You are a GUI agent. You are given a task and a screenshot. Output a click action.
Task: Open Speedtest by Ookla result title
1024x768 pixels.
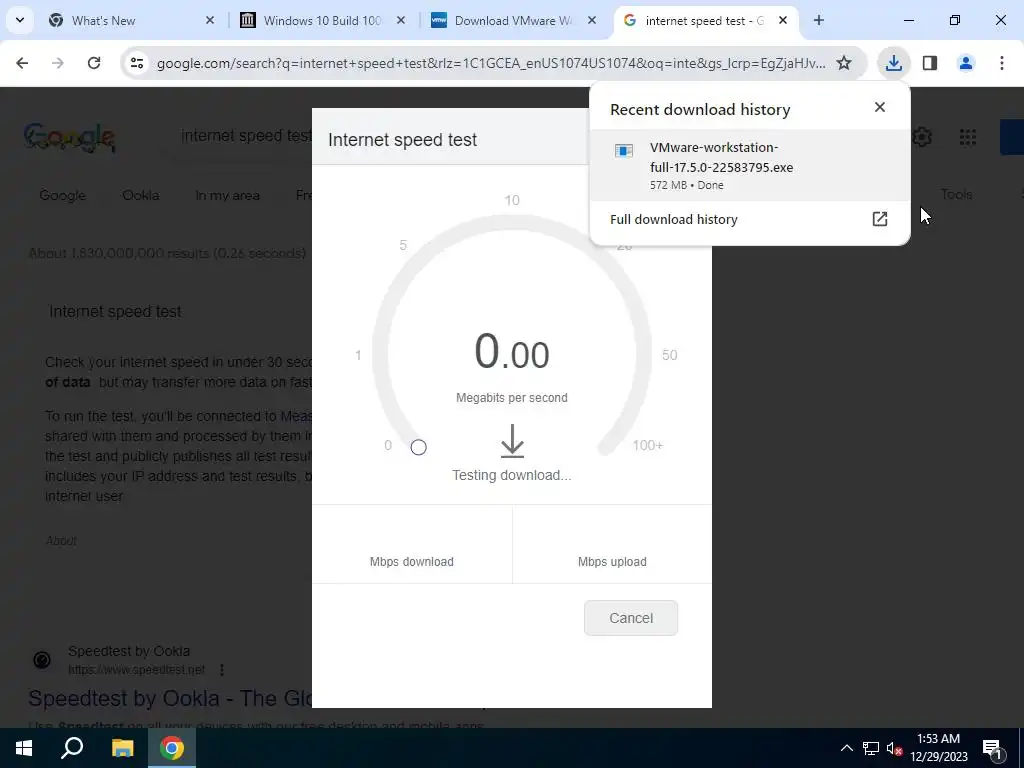[x=169, y=698]
